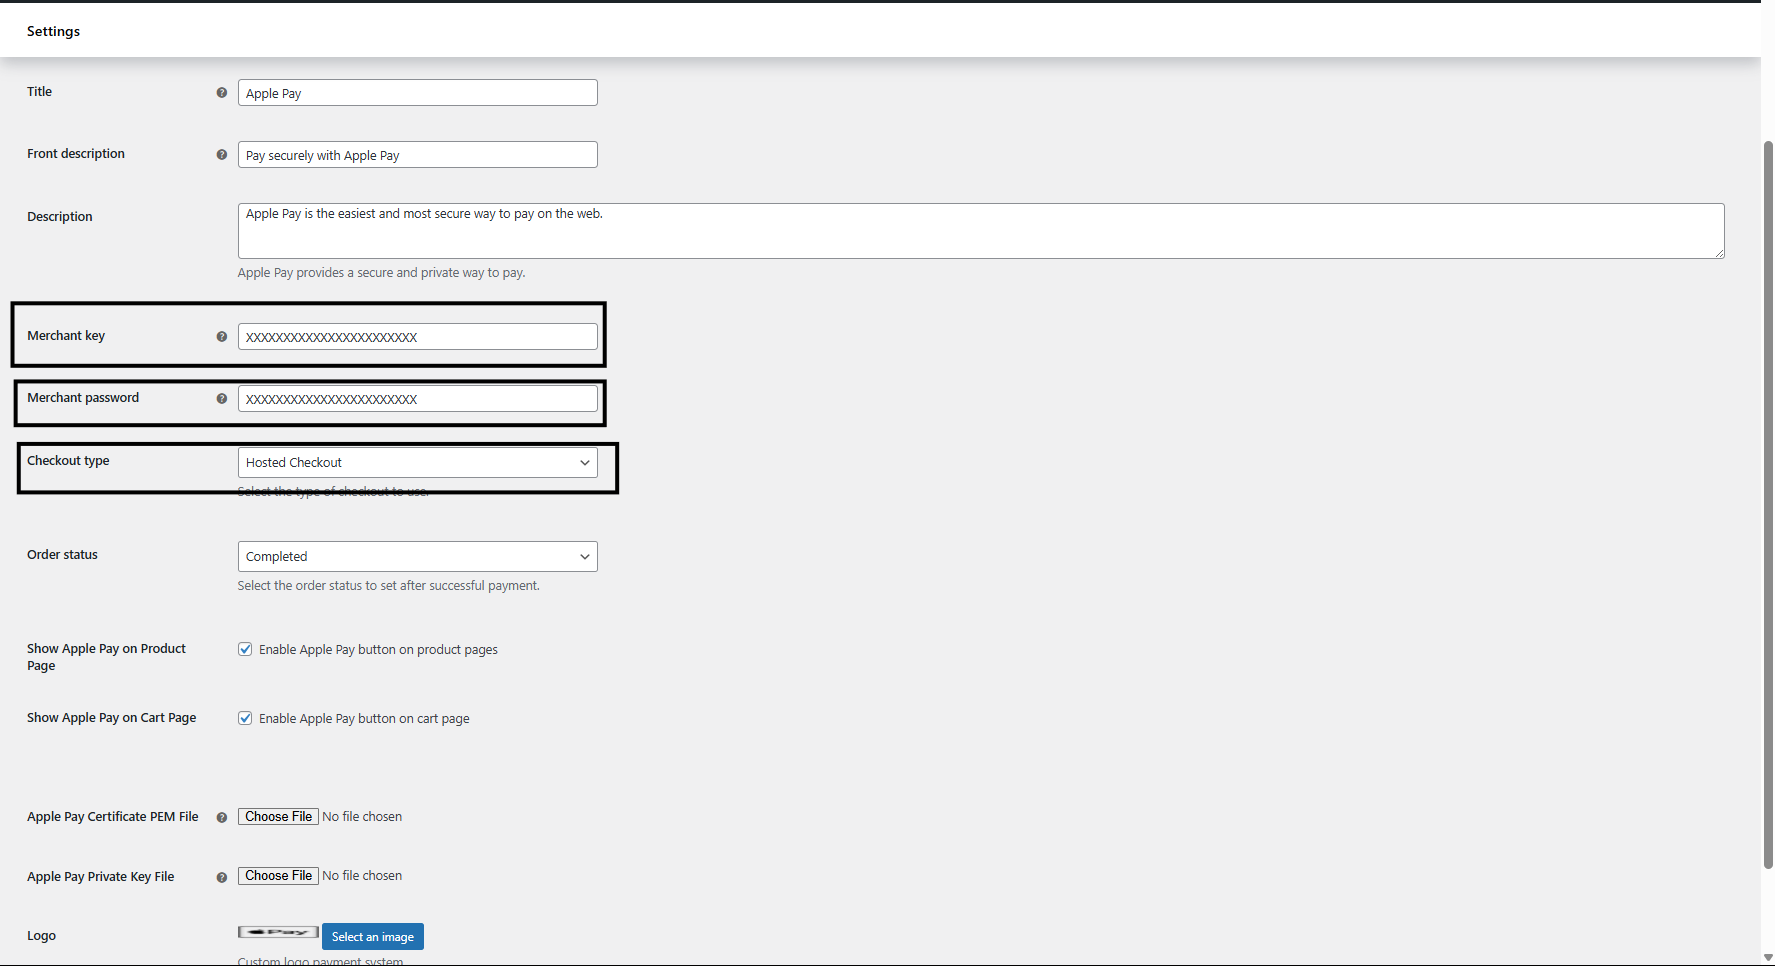
Task: Click the Logo label
Action: point(41,935)
